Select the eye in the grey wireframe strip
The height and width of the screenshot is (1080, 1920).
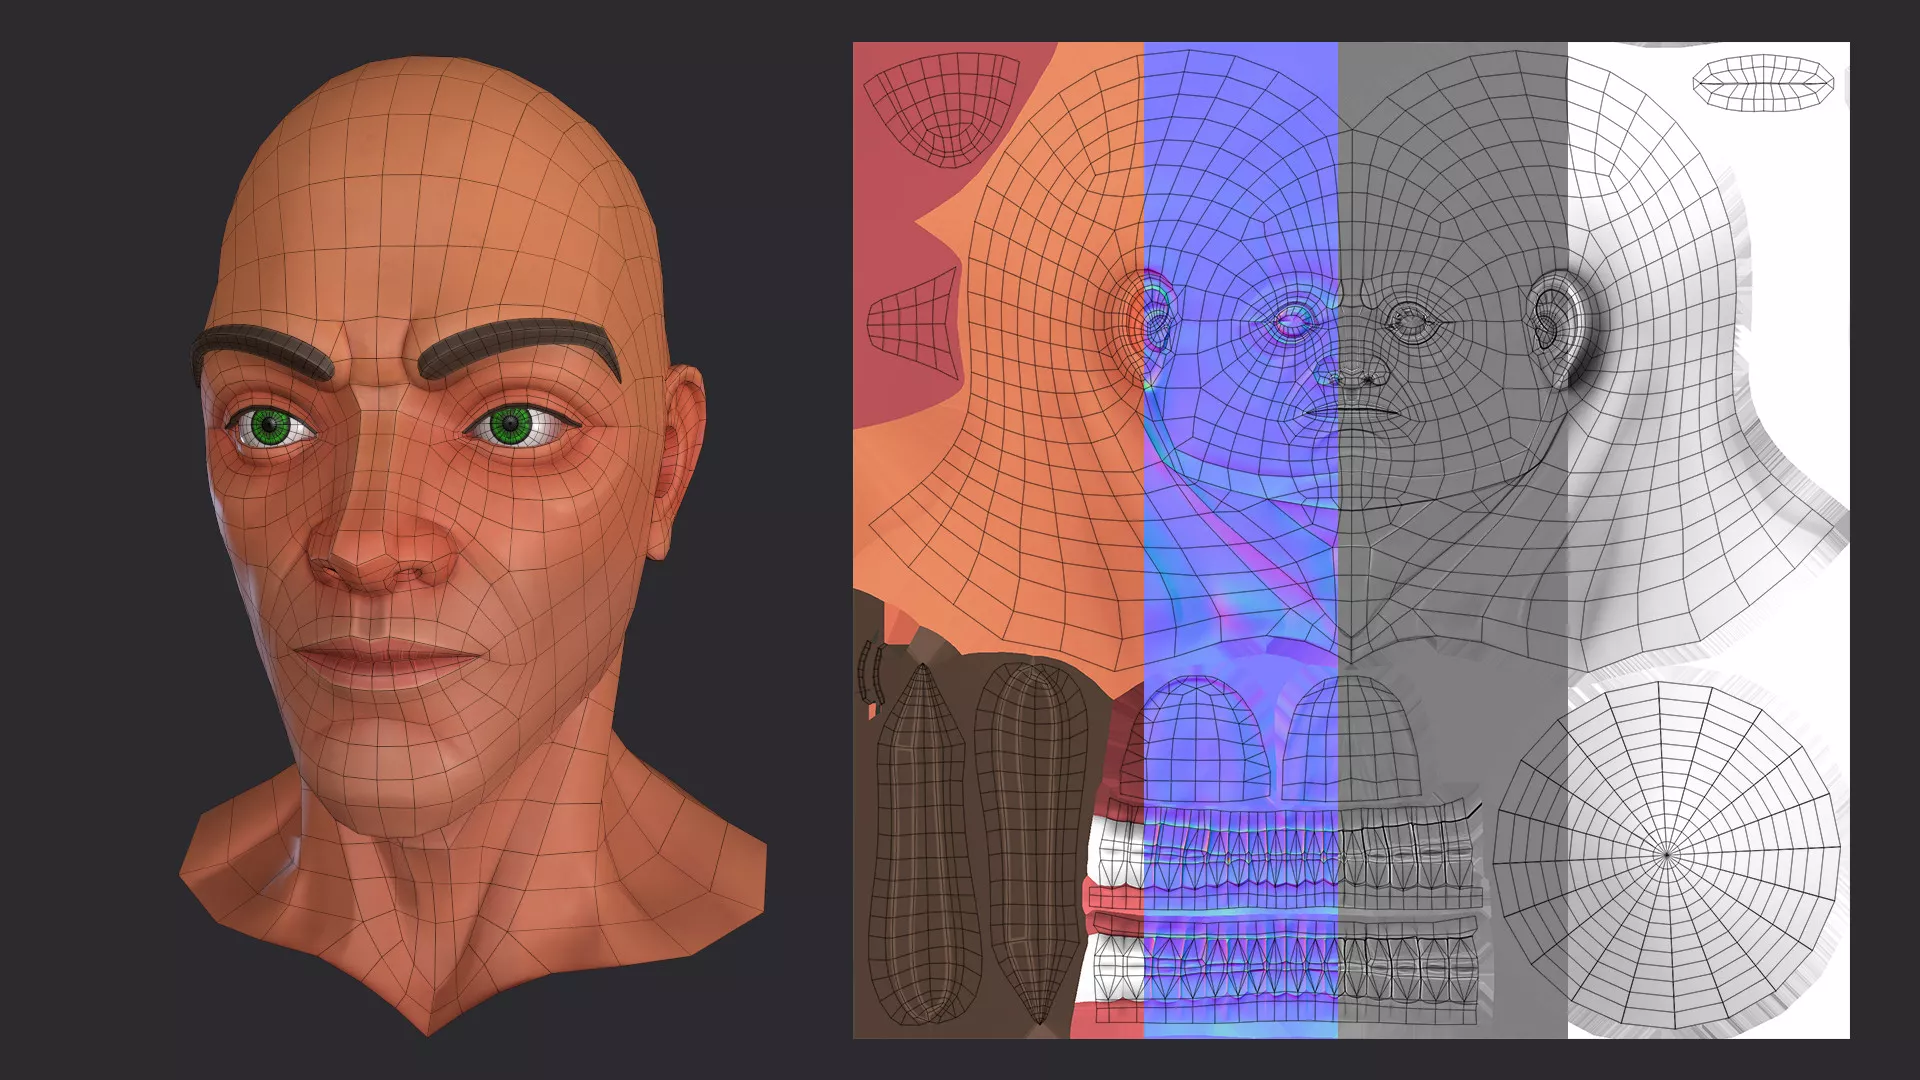(x=1412, y=322)
